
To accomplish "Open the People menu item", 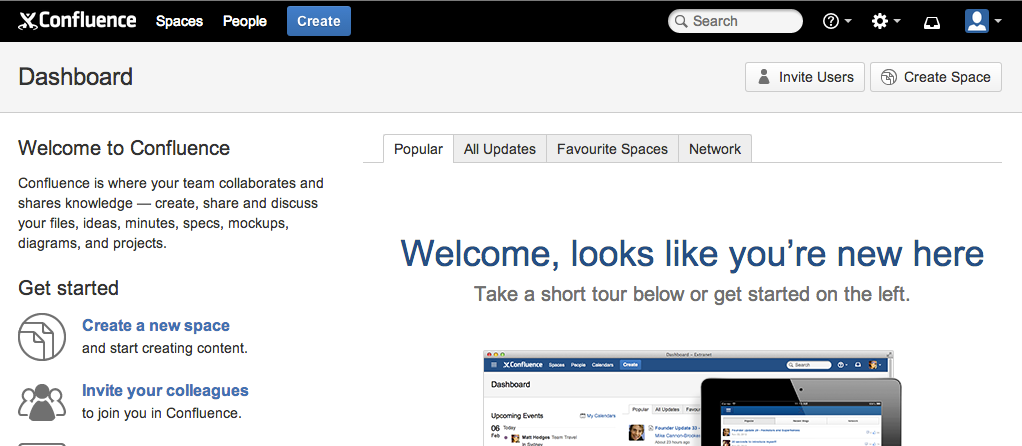I will [x=245, y=21].
